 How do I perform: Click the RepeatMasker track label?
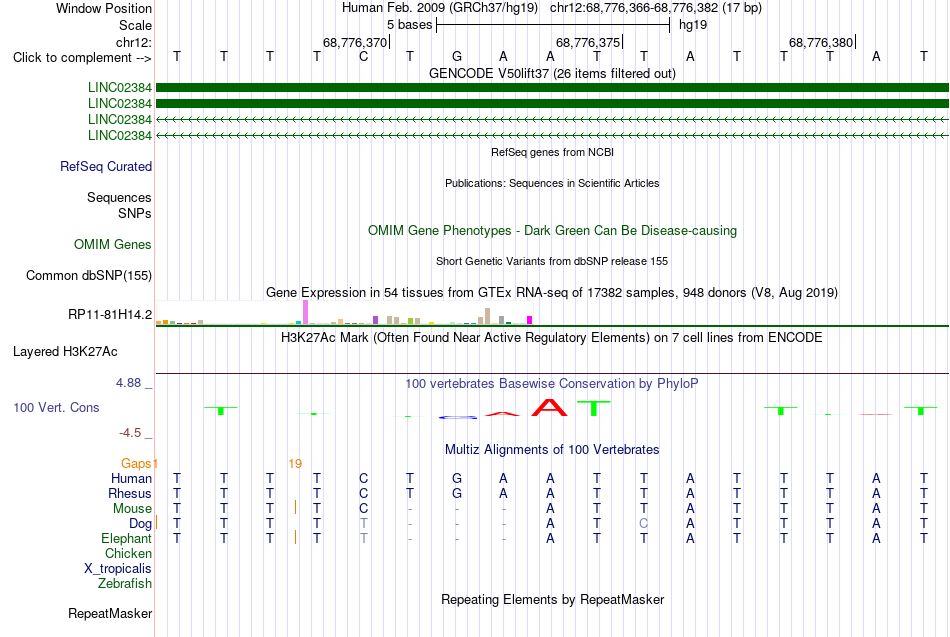click(110, 613)
